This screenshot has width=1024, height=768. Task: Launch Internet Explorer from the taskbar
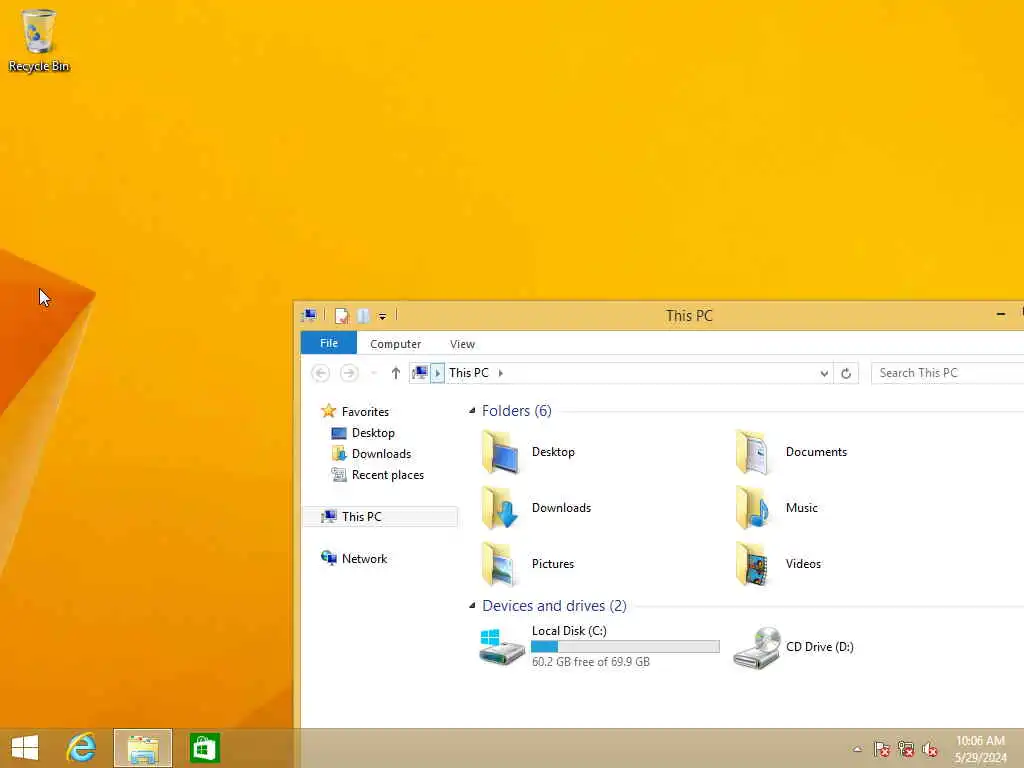[x=81, y=748]
